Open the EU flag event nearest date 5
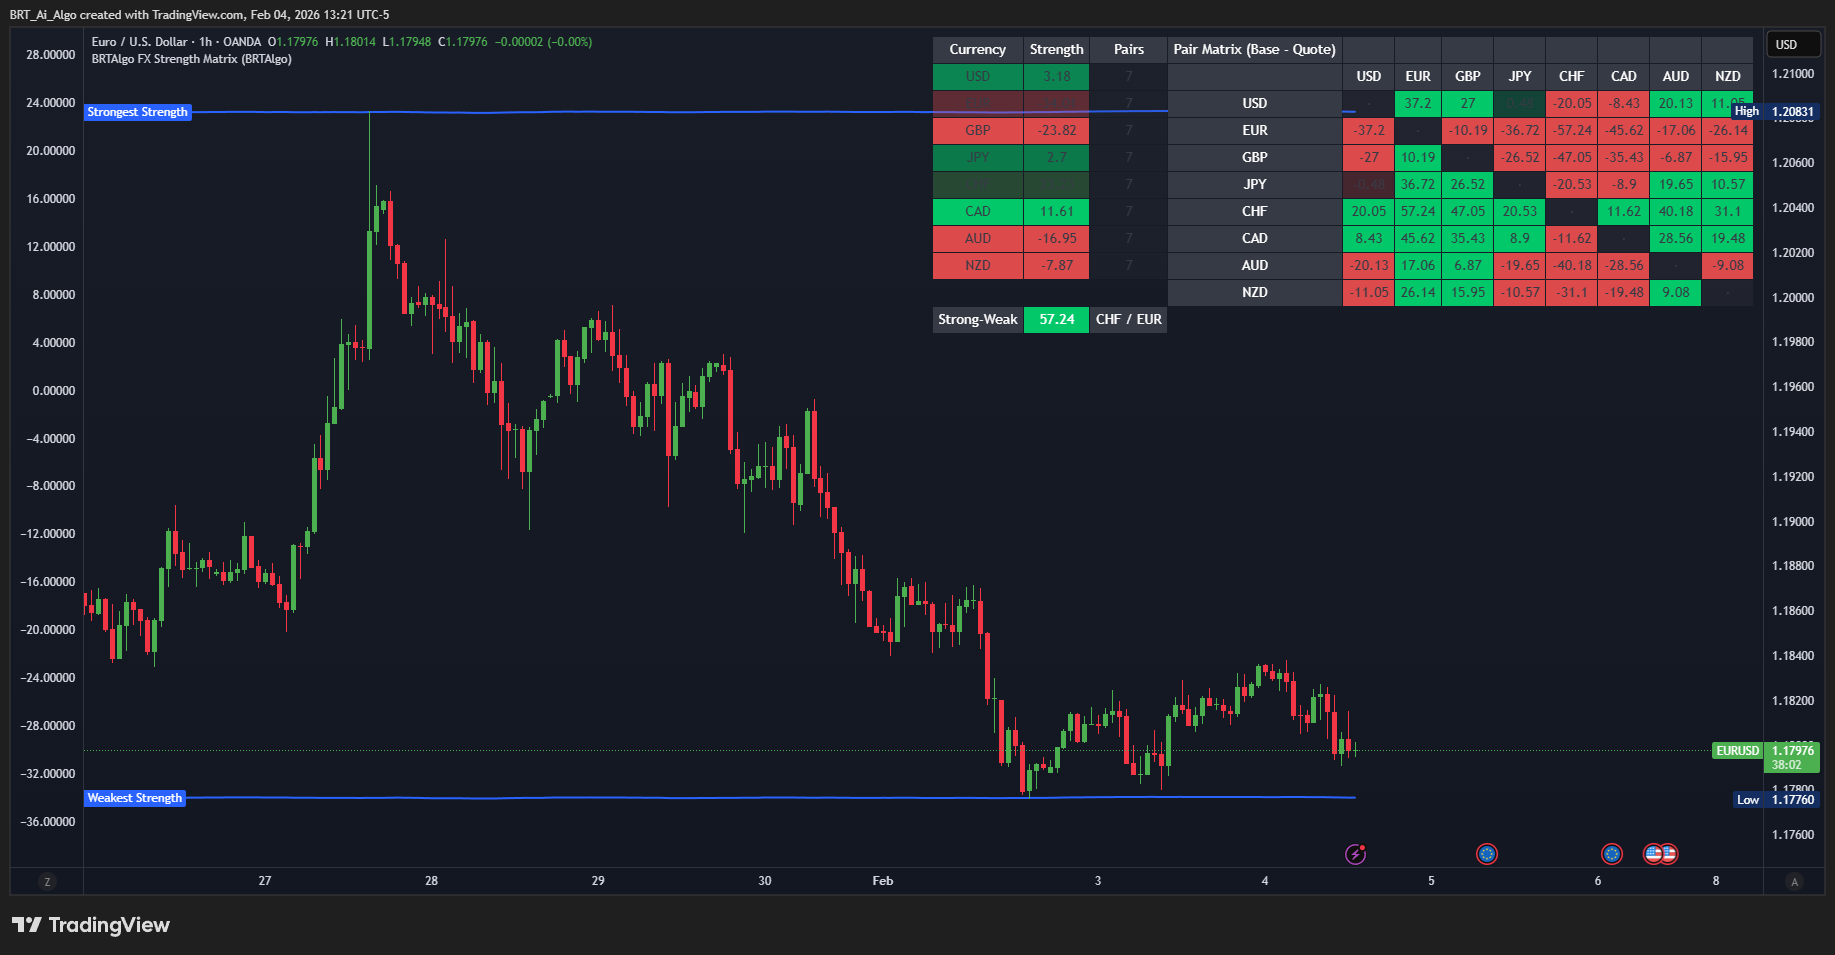Screen dimensions: 1835x955 click(1487, 854)
